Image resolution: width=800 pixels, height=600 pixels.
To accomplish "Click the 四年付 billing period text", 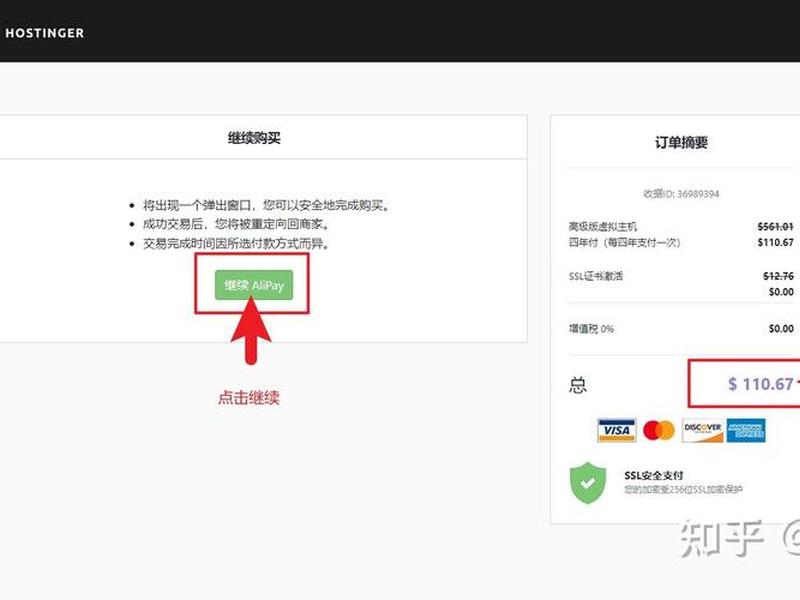I will (x=624, y=242).
